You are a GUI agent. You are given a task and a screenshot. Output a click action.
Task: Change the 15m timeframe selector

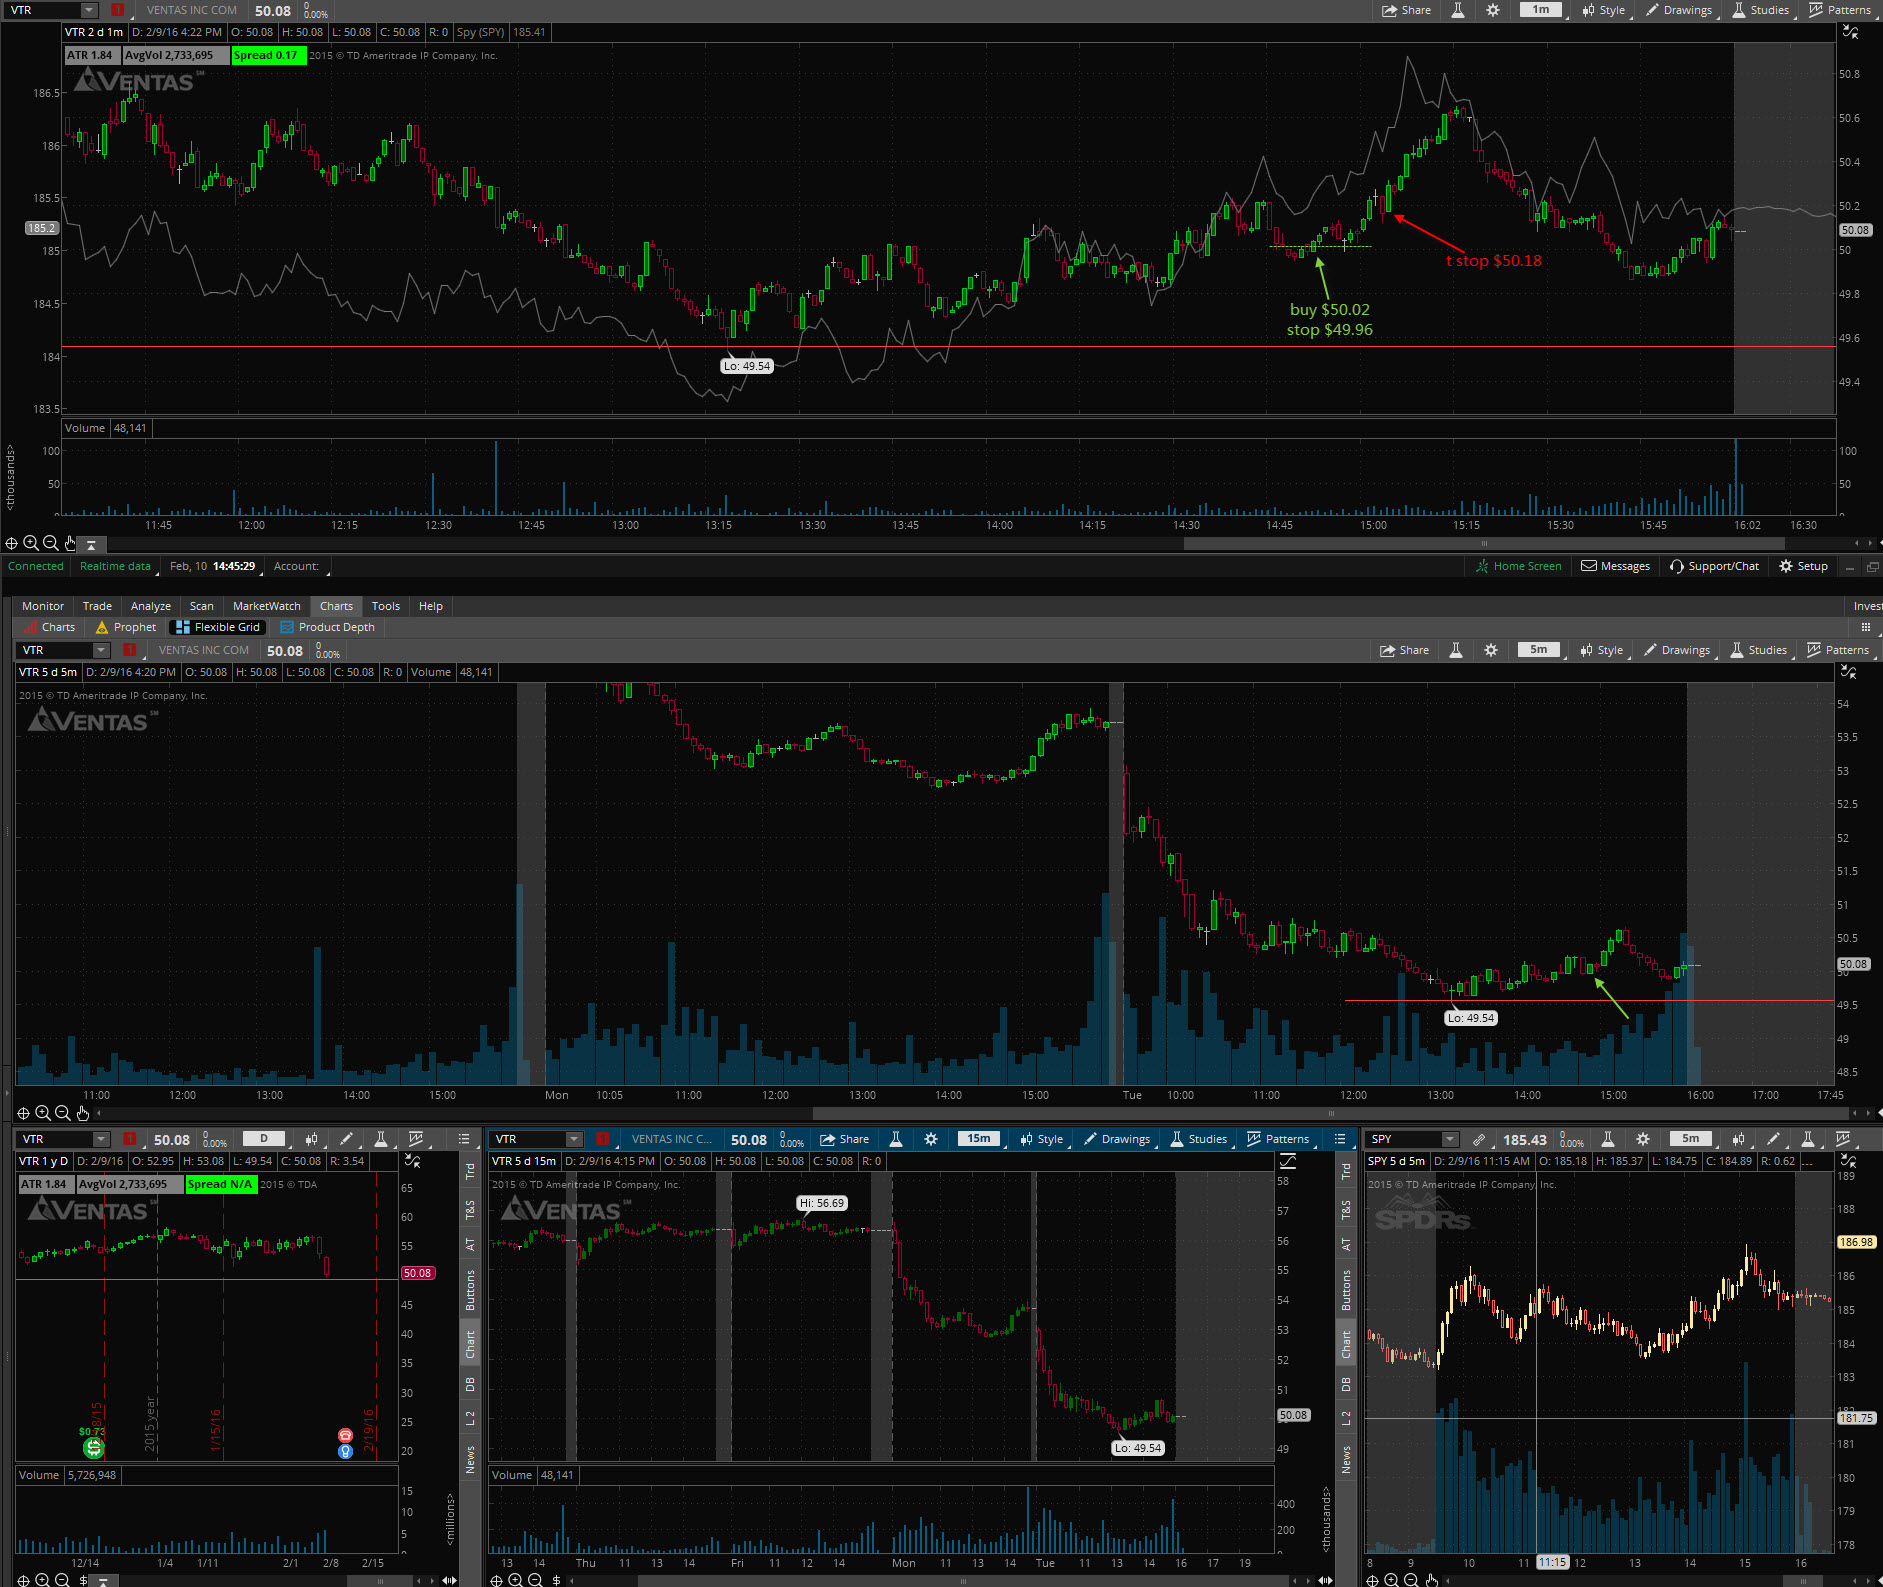979,1139
